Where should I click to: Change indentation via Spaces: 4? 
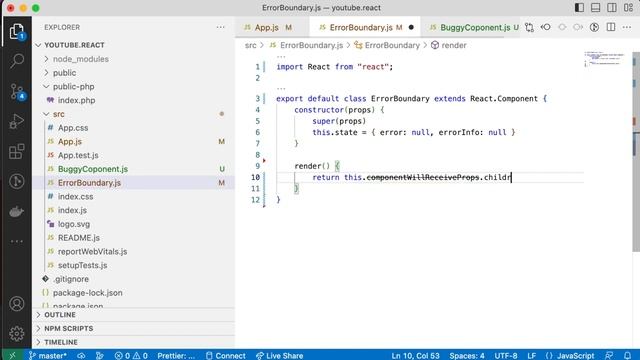(x=467, y=356)
